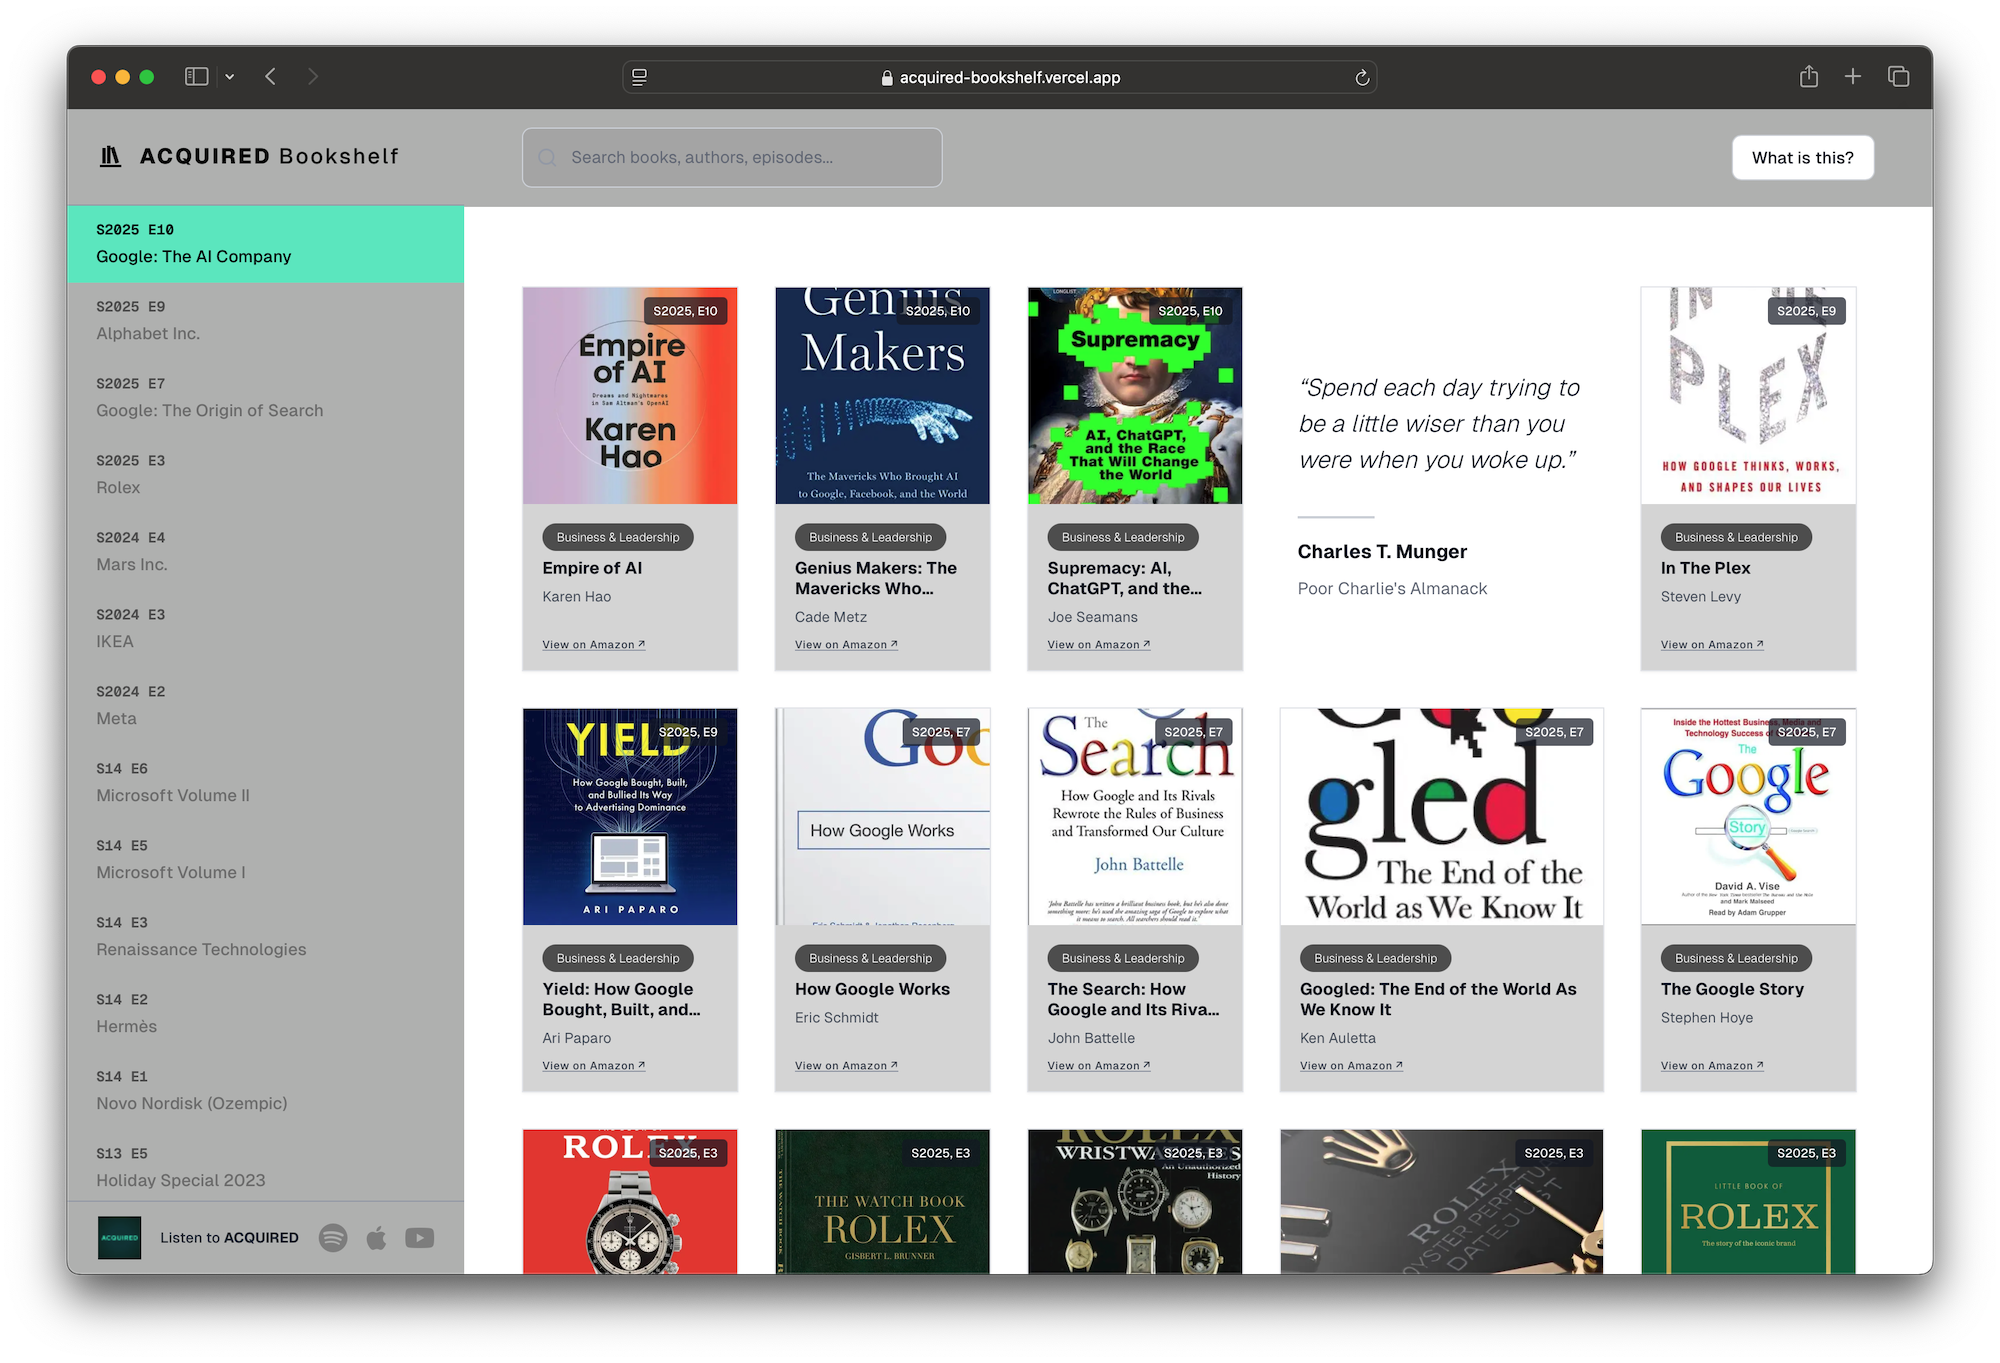The height and width of the screenshot is (1363, 2000).
Task: Click The Google Story book cover
Action: 1748,816
